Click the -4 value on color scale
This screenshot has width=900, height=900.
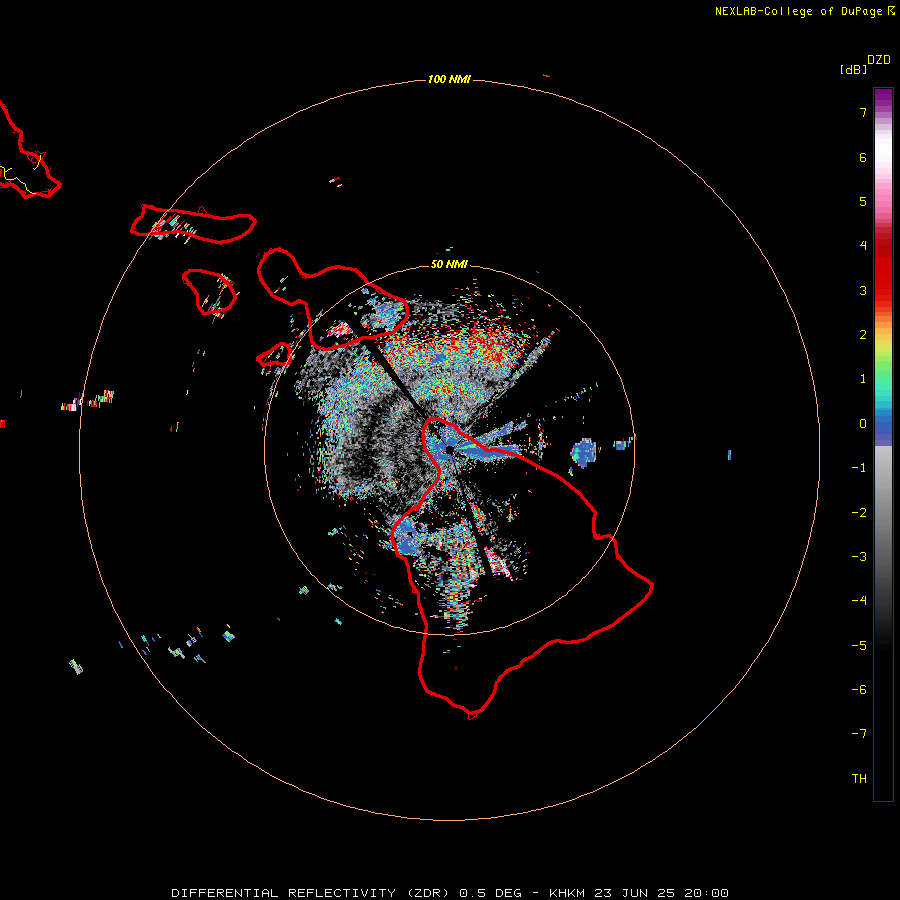(859, 601)
